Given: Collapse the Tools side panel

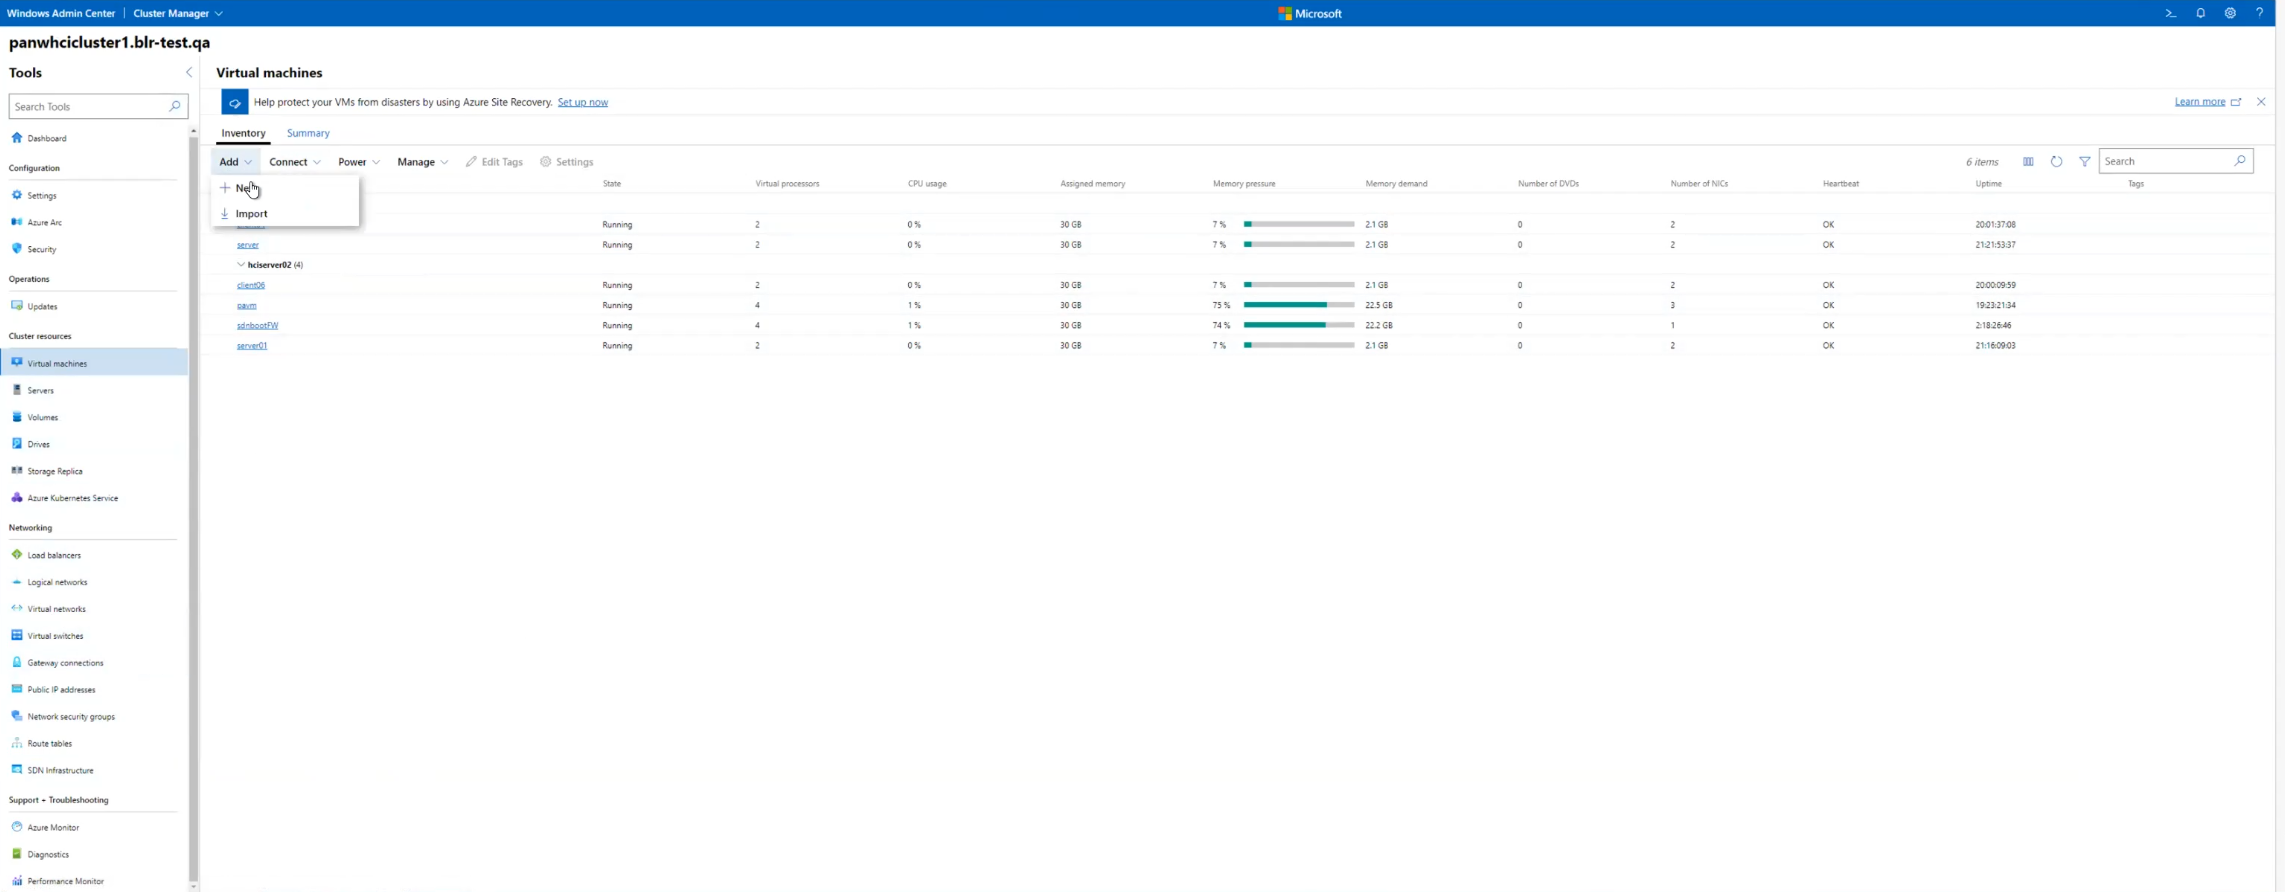Looking at the screenshot, I should [189, 72].
